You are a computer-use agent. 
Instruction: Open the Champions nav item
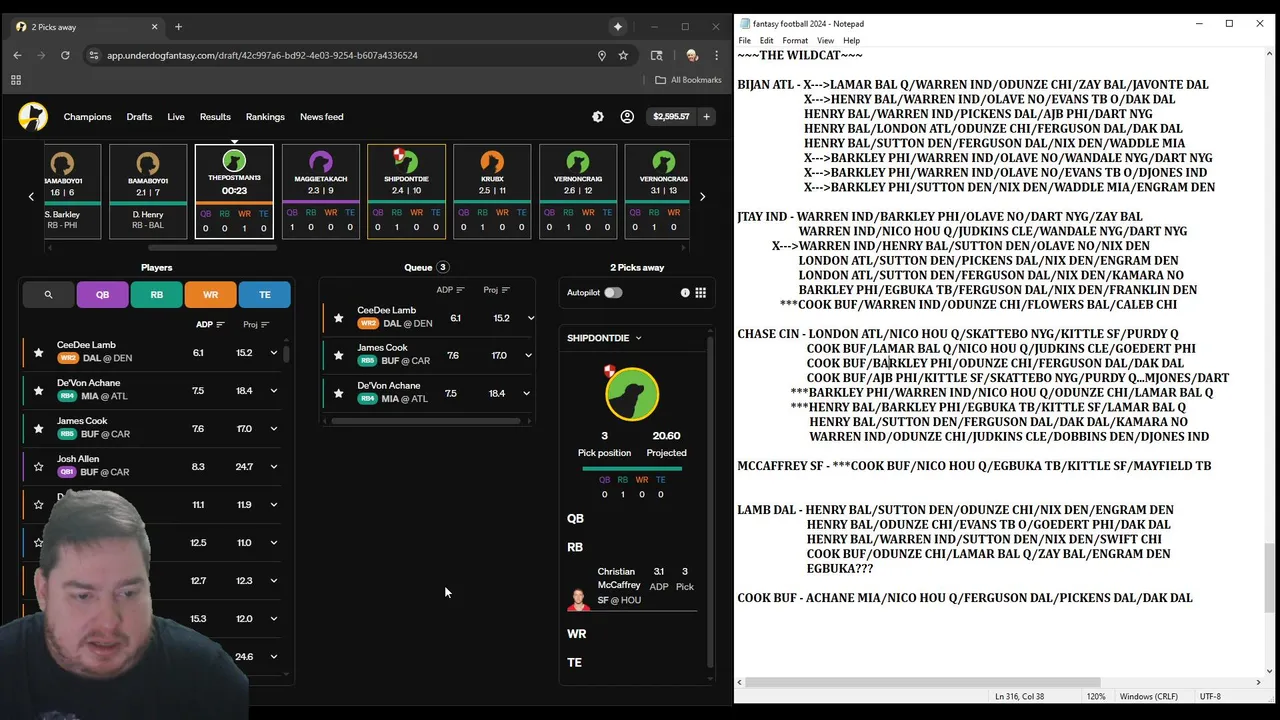coord(88,117)
